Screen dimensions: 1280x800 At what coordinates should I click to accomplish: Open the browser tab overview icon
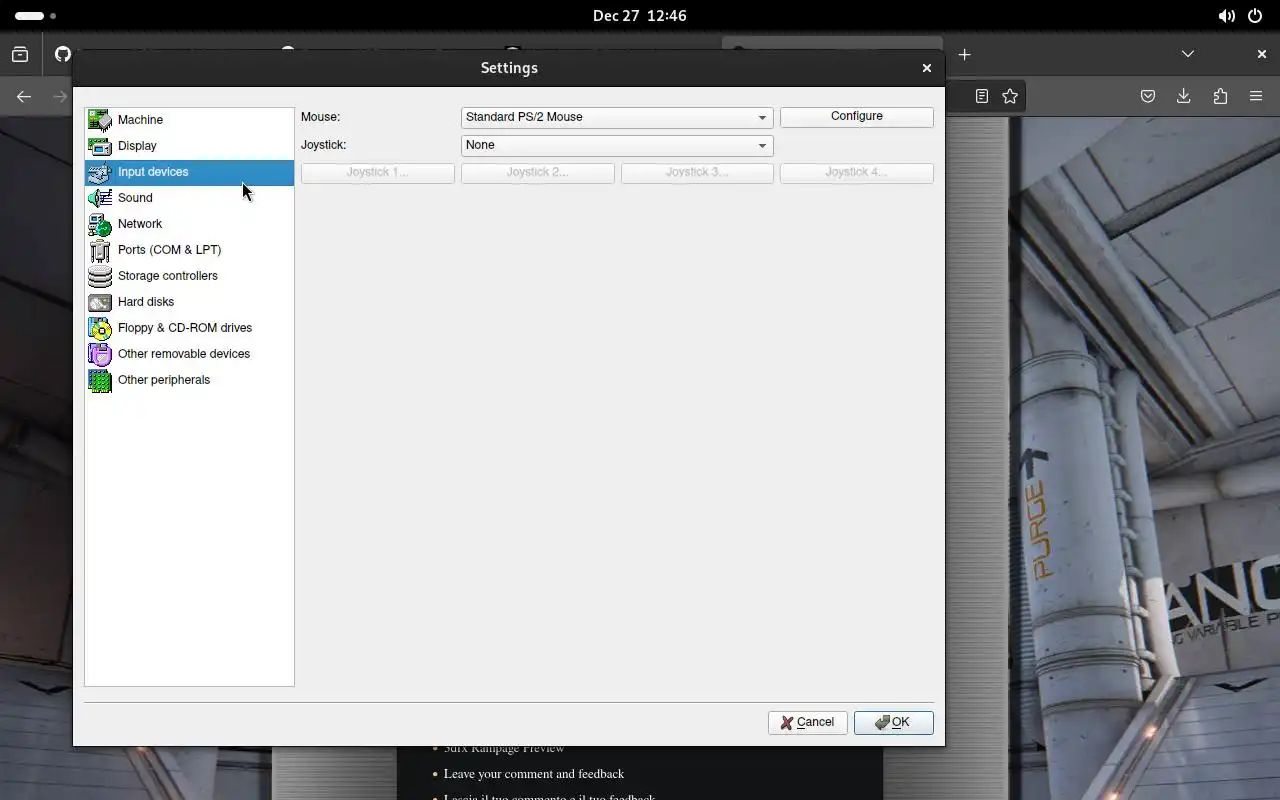[x=20, y=55]
